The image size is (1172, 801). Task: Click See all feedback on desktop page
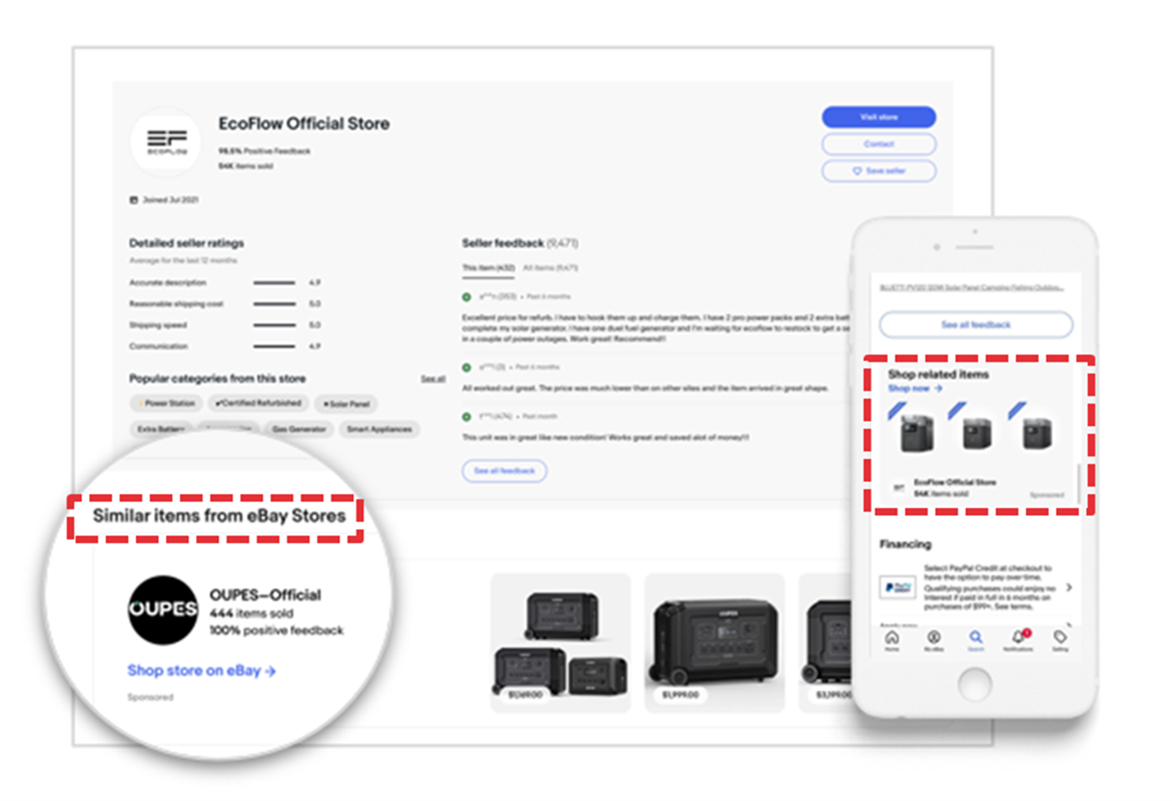click(x=505, y=471)
